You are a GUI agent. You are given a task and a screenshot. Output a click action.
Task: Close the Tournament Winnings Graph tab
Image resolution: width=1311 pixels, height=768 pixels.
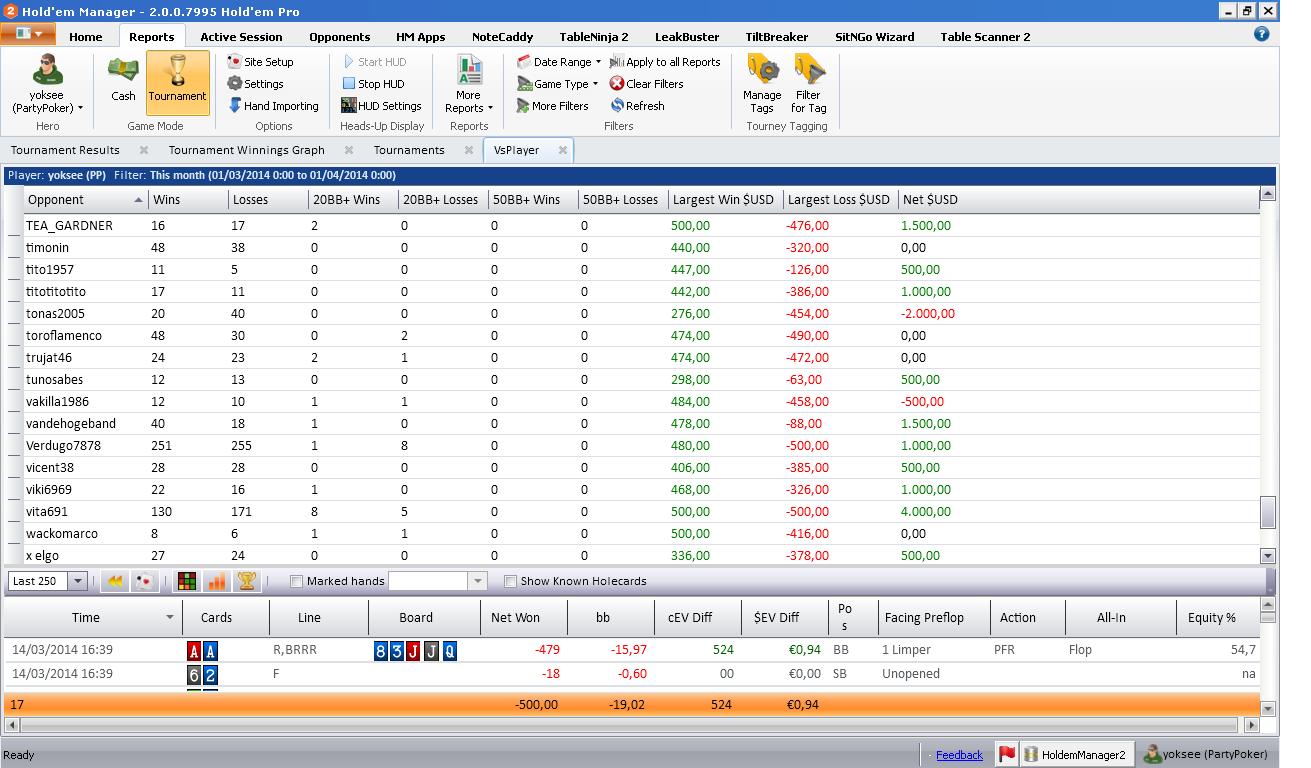tap(349, 150)
